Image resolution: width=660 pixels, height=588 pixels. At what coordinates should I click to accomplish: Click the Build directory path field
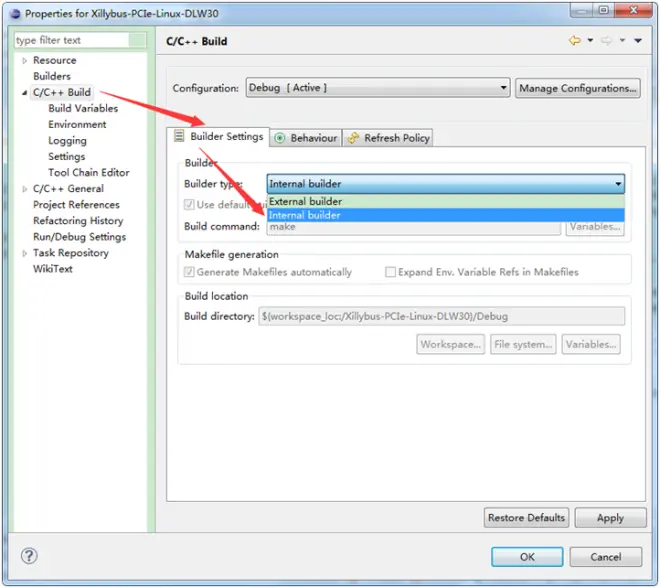pyautogui.click(x=442, y=316)
